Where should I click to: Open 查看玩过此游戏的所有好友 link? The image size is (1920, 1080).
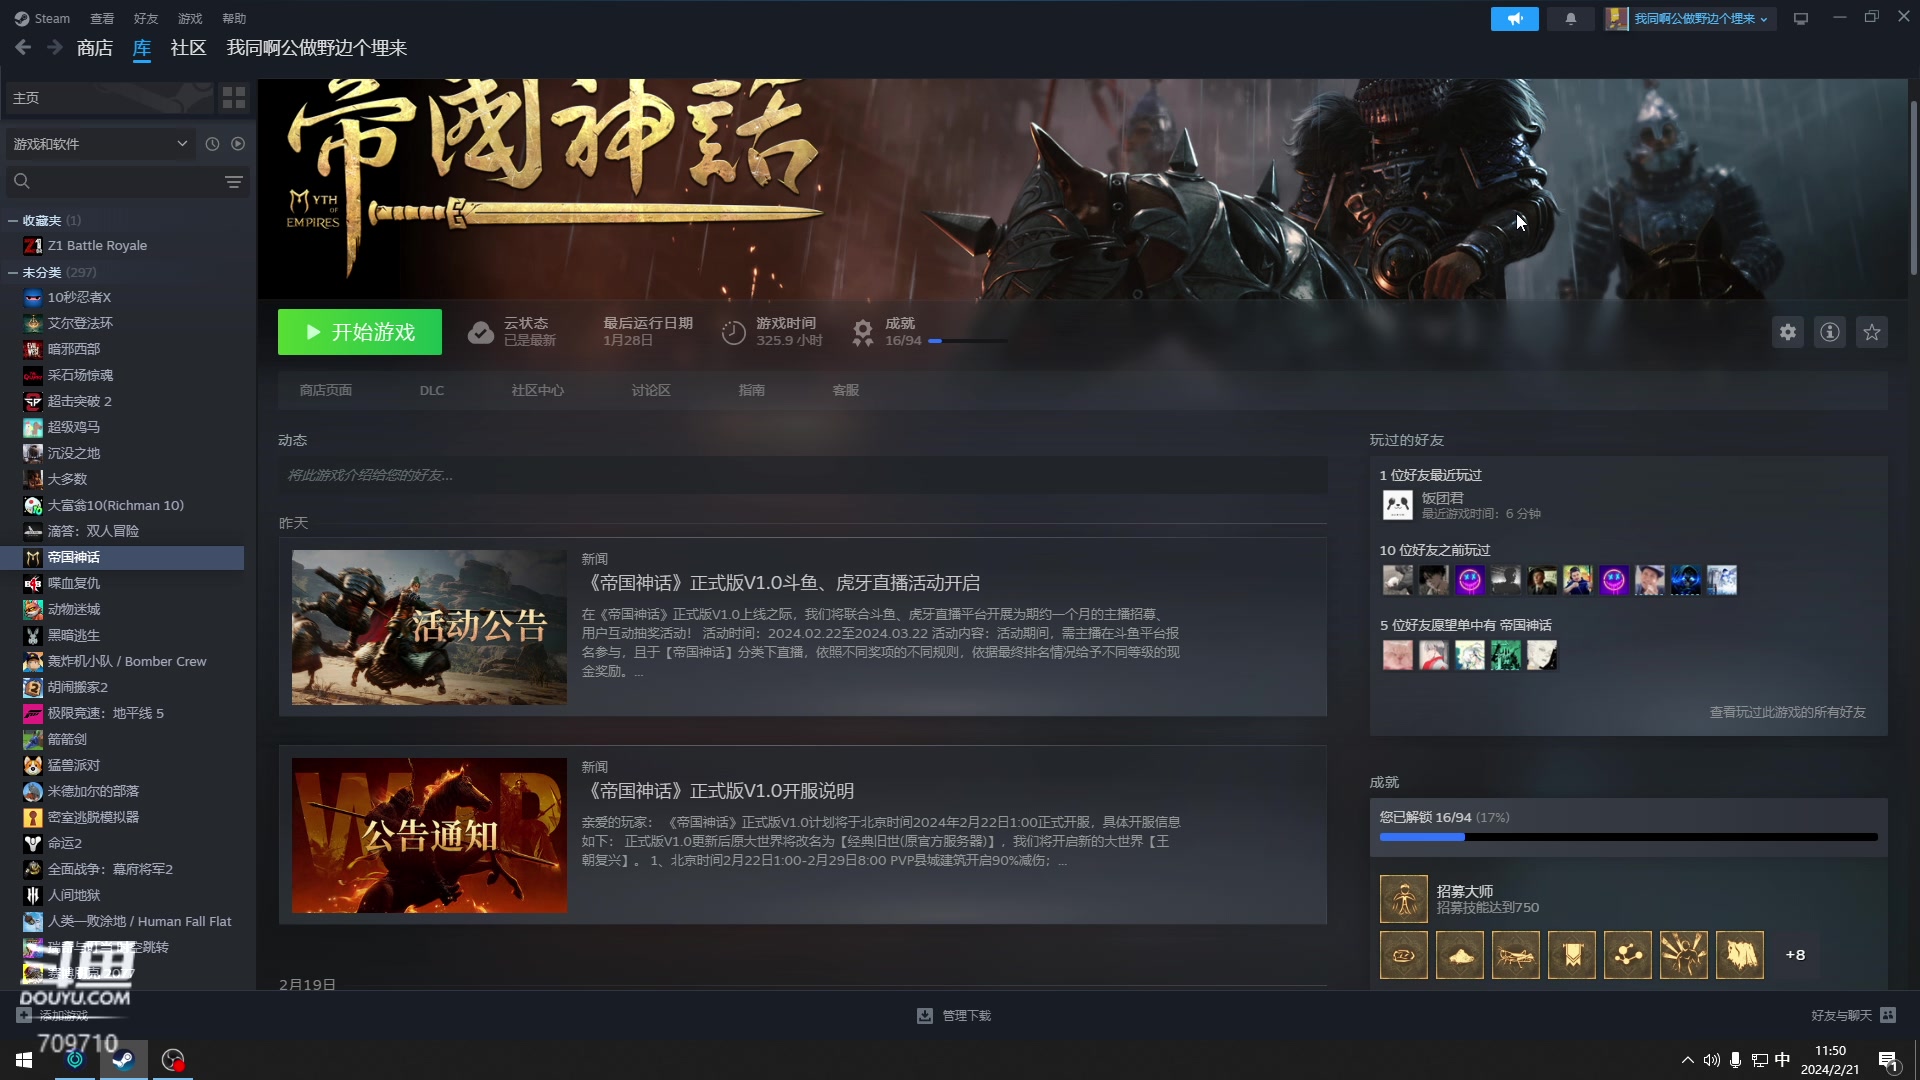pyautogui.click(x=1786, y=712)
